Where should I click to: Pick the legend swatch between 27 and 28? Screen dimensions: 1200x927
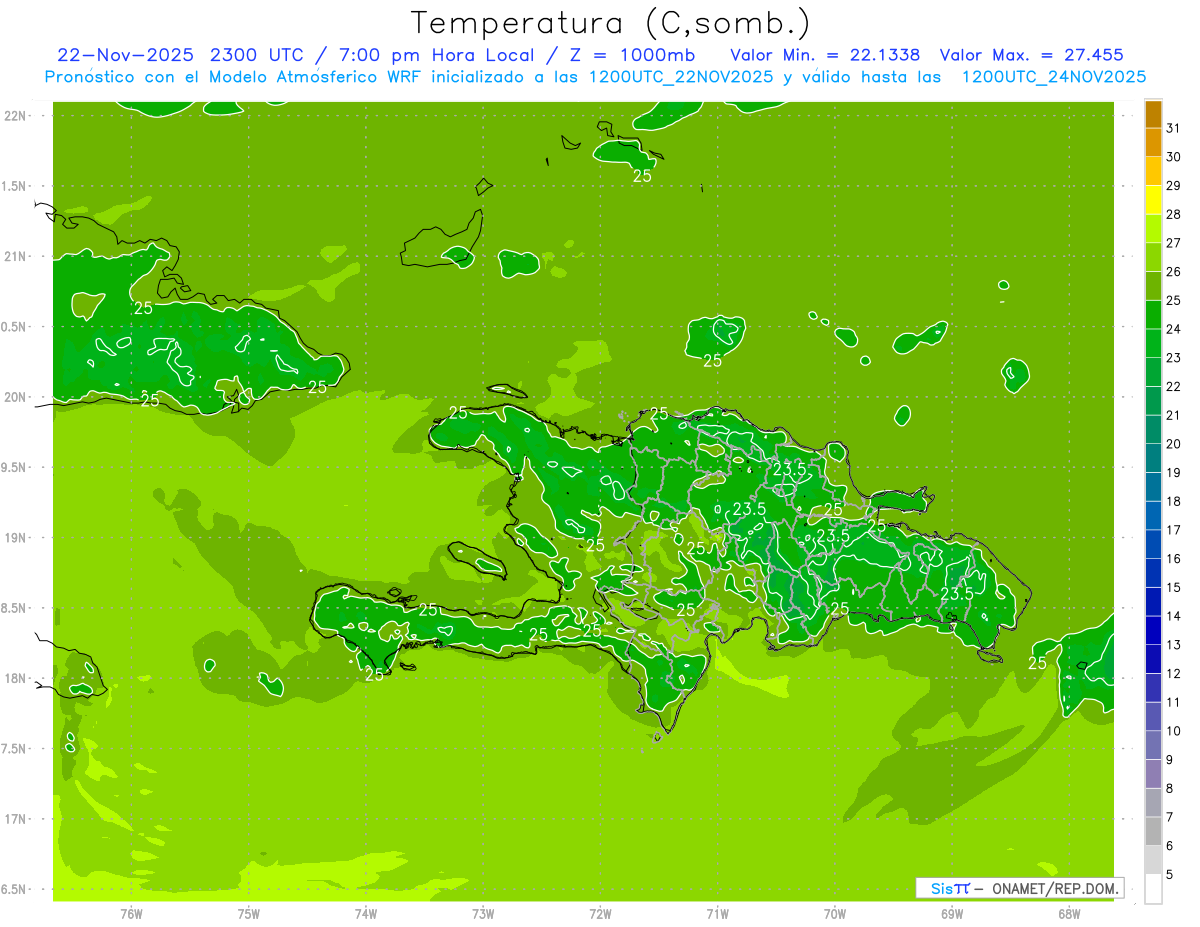click(x=1153, y=229)
